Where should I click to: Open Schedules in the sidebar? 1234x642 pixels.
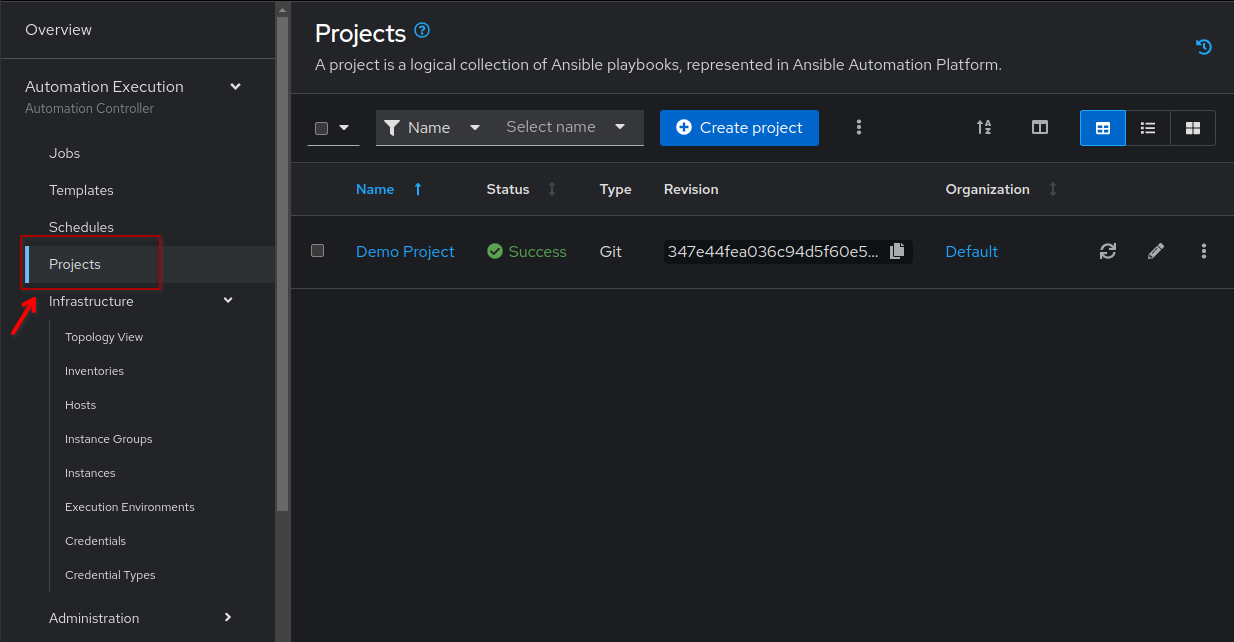81,227
